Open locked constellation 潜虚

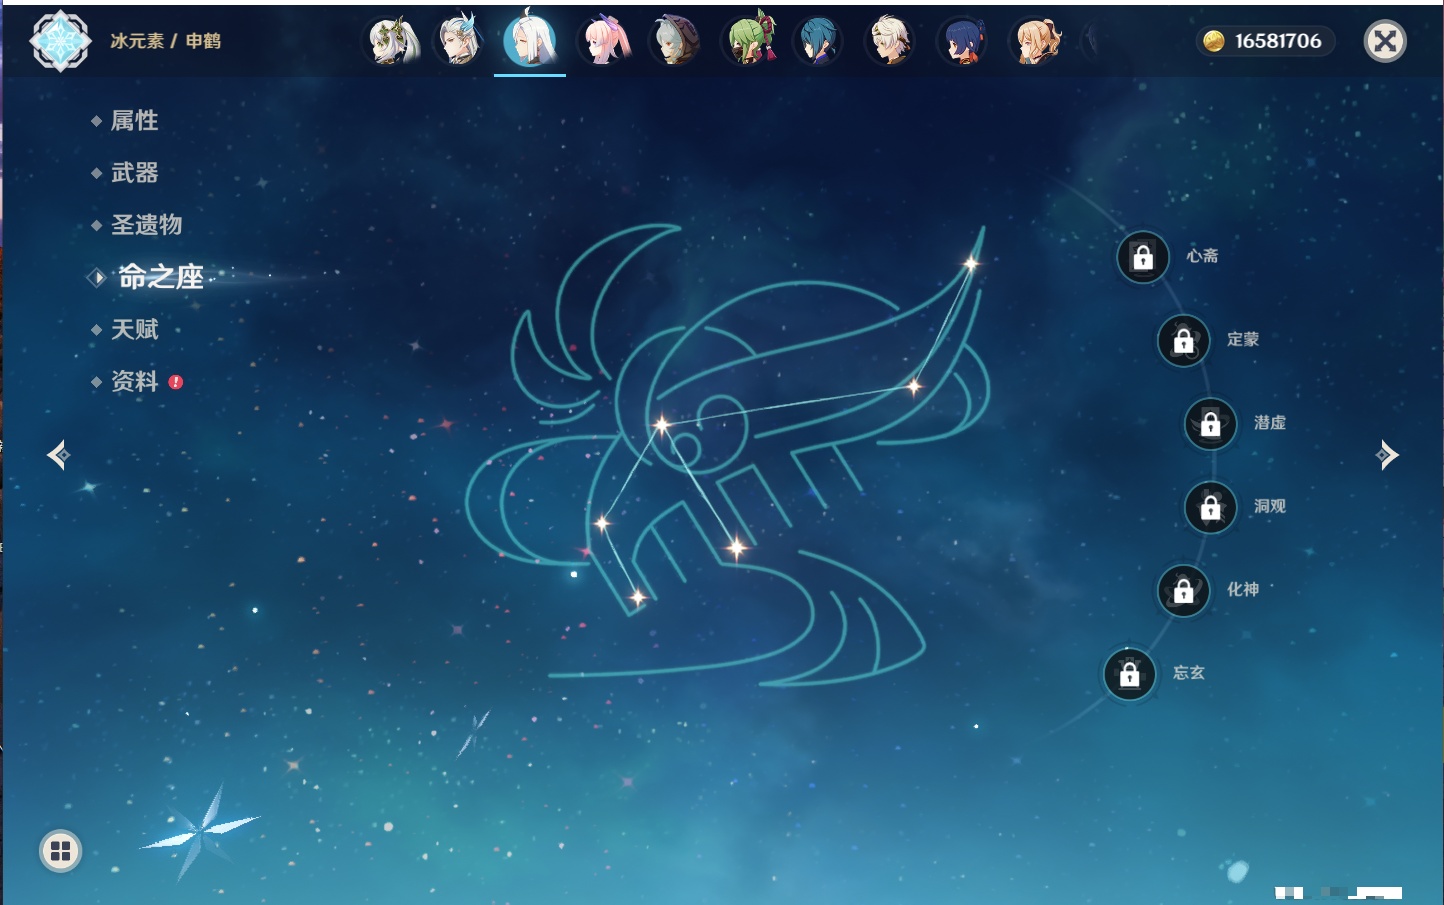pos(1210,424)
